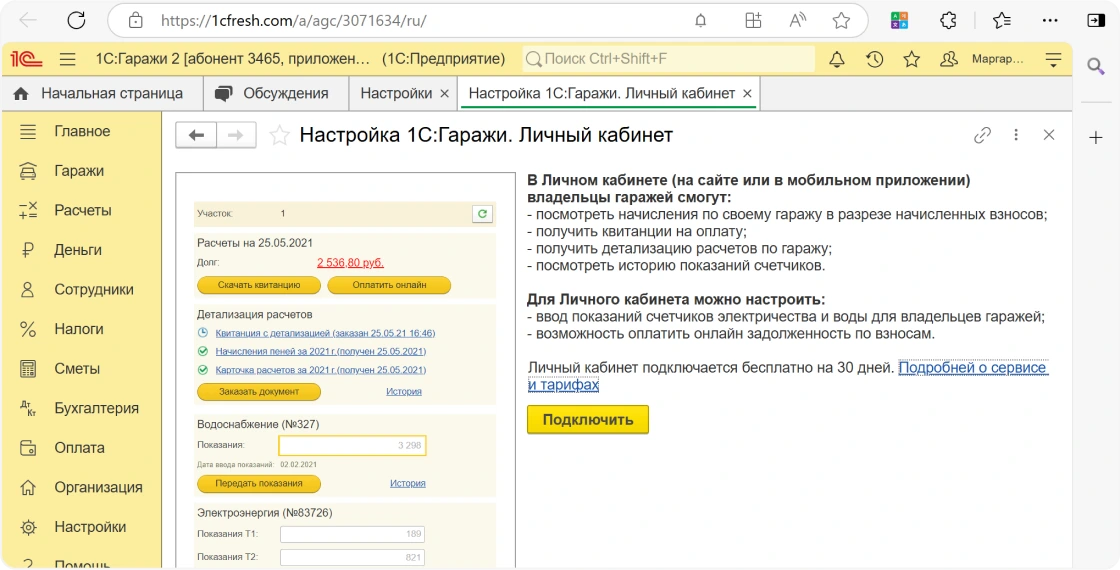Open Главное section in sidebar
The height and width of the screenshot is (570, 1120).
pos(81,131)
